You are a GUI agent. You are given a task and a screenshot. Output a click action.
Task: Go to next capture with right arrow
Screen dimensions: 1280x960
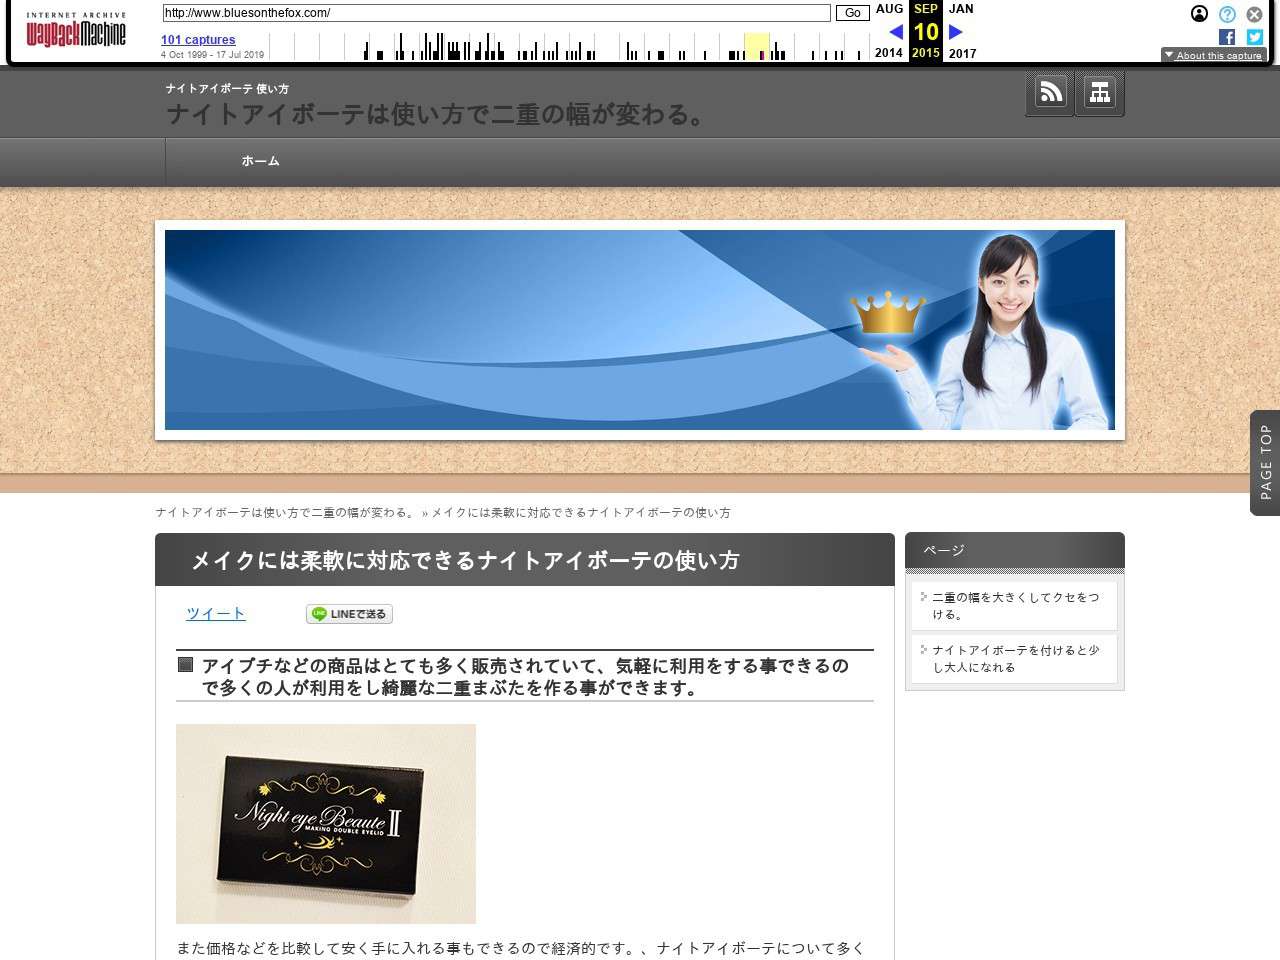click(956, 32)
